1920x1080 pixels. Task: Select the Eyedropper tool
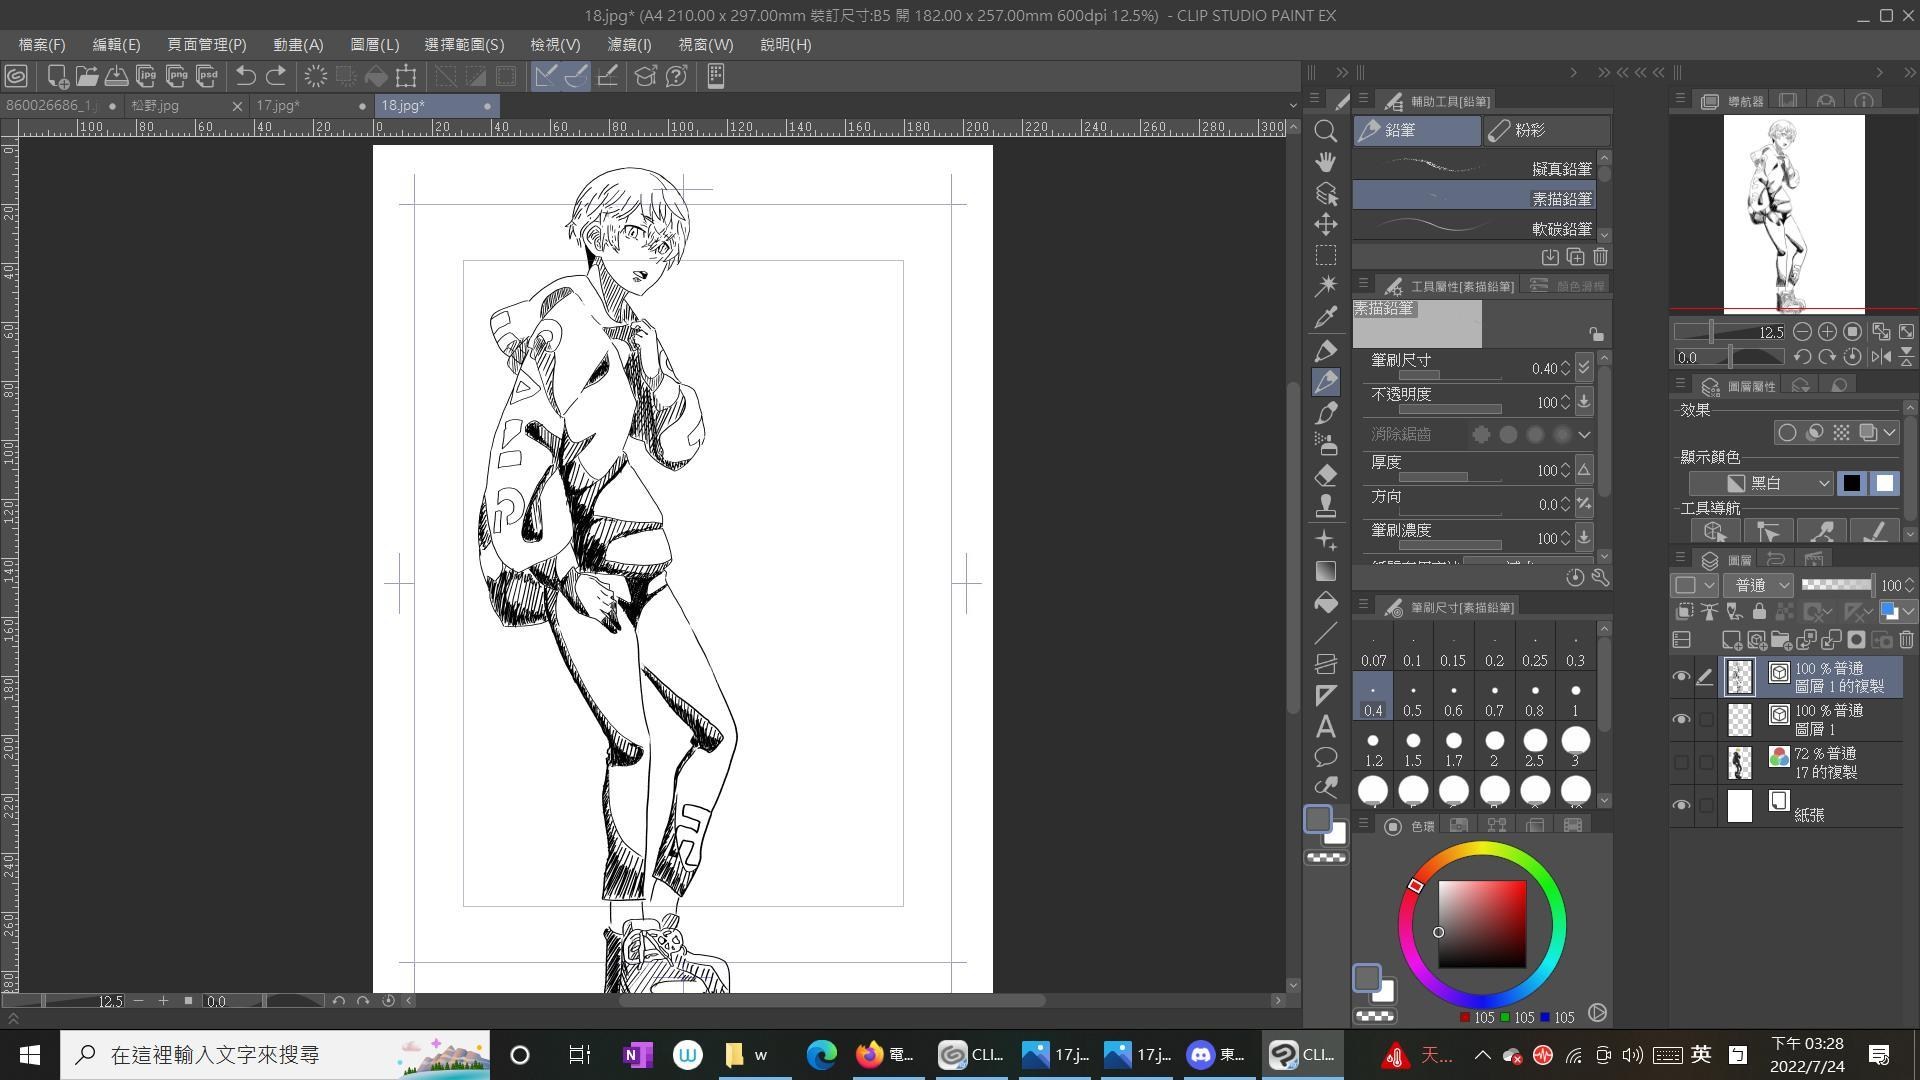[1326, 318]
